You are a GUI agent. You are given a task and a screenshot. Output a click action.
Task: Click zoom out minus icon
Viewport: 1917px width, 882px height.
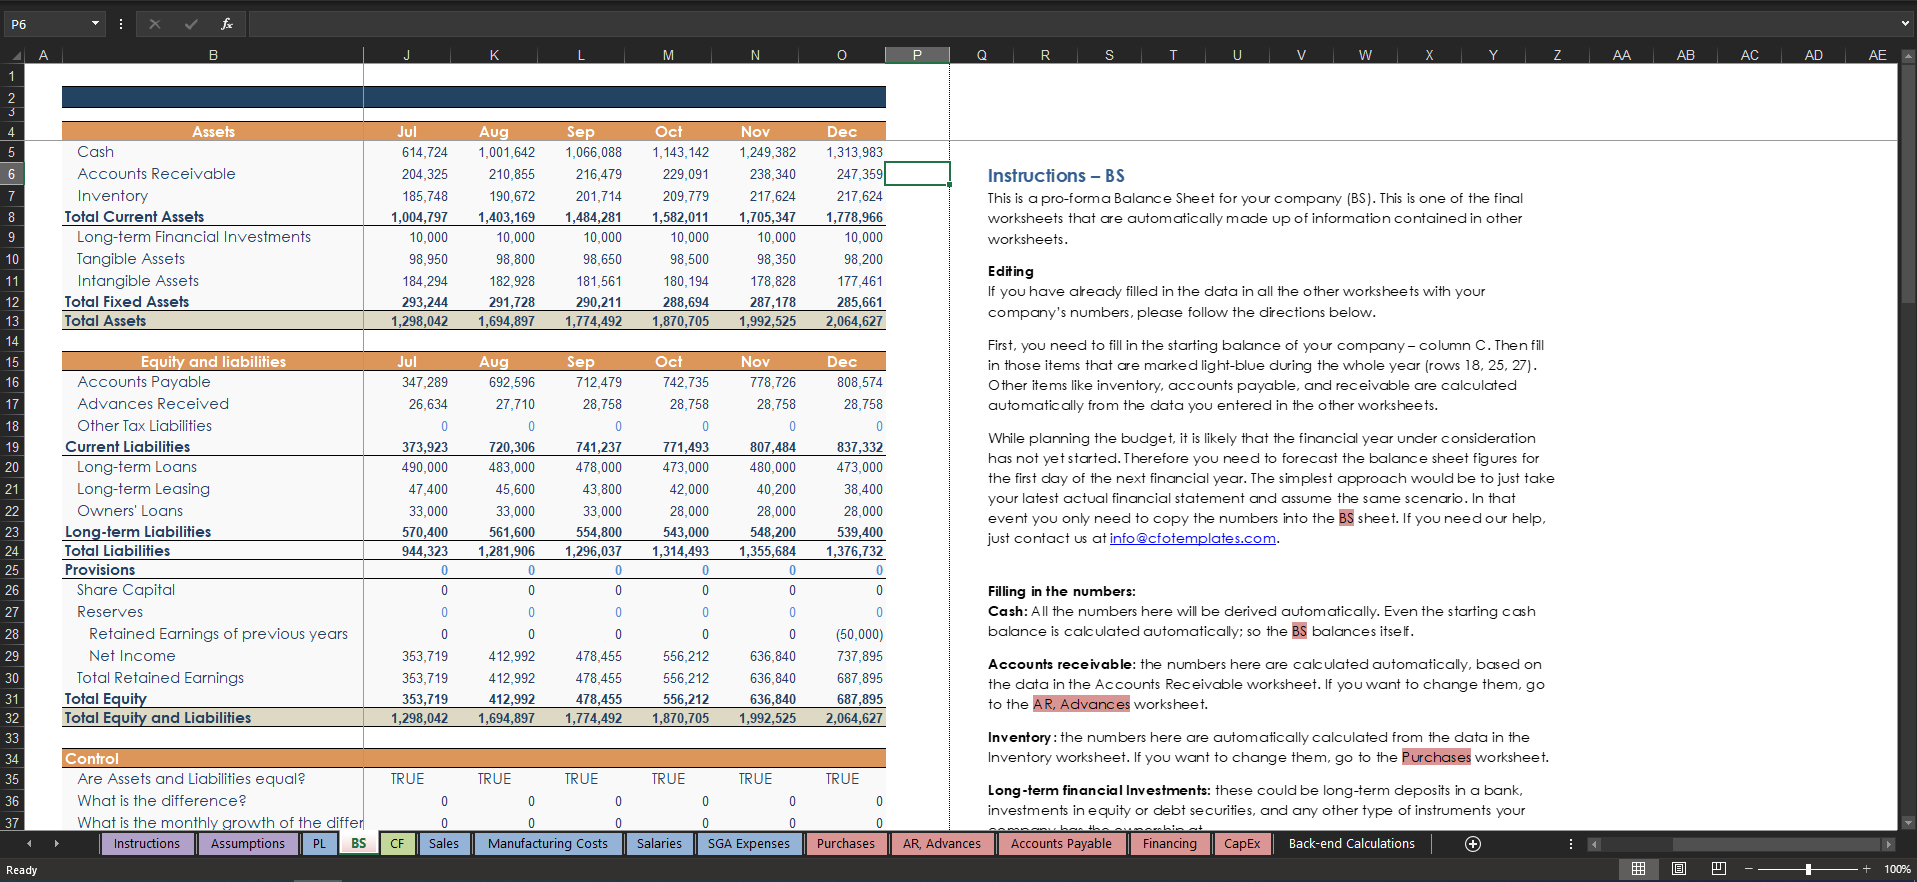click(1749, 869)
